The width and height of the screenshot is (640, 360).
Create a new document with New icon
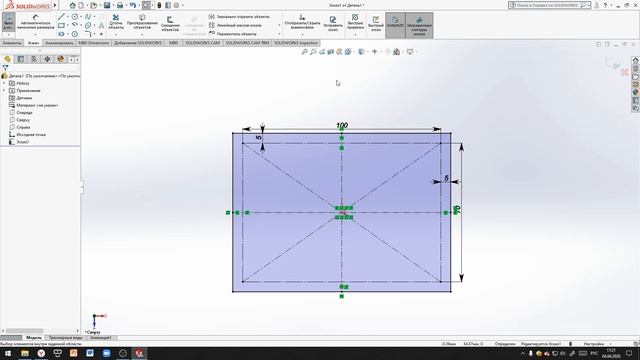tap(81, 5)
